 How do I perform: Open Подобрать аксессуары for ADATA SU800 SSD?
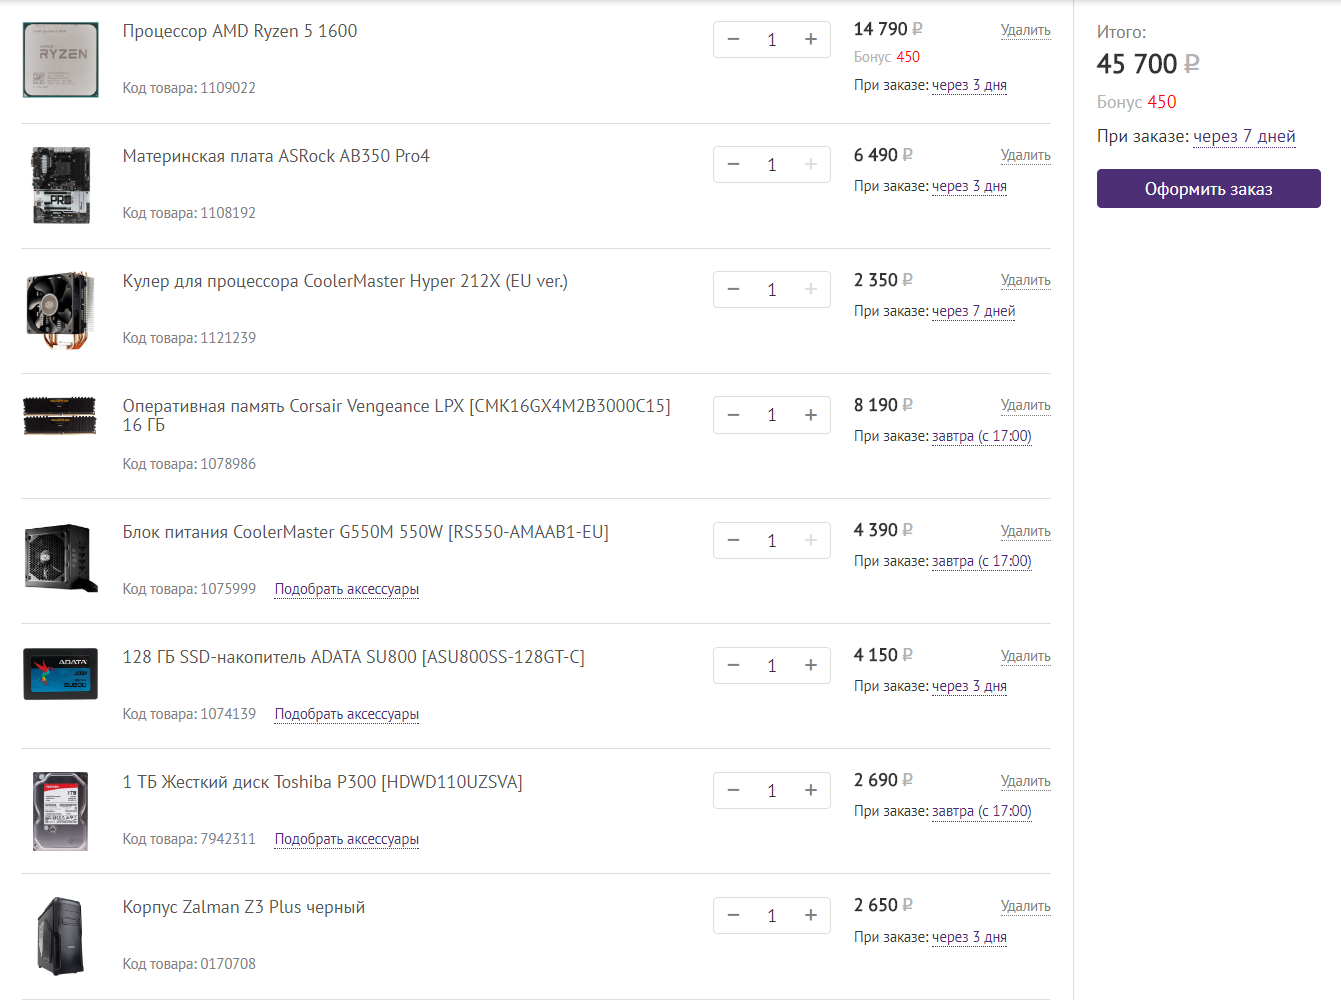346,714
